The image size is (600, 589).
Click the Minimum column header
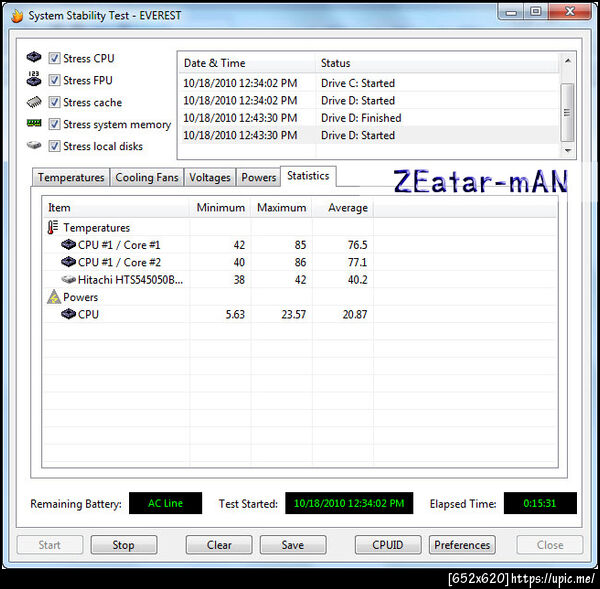[220, 208]
